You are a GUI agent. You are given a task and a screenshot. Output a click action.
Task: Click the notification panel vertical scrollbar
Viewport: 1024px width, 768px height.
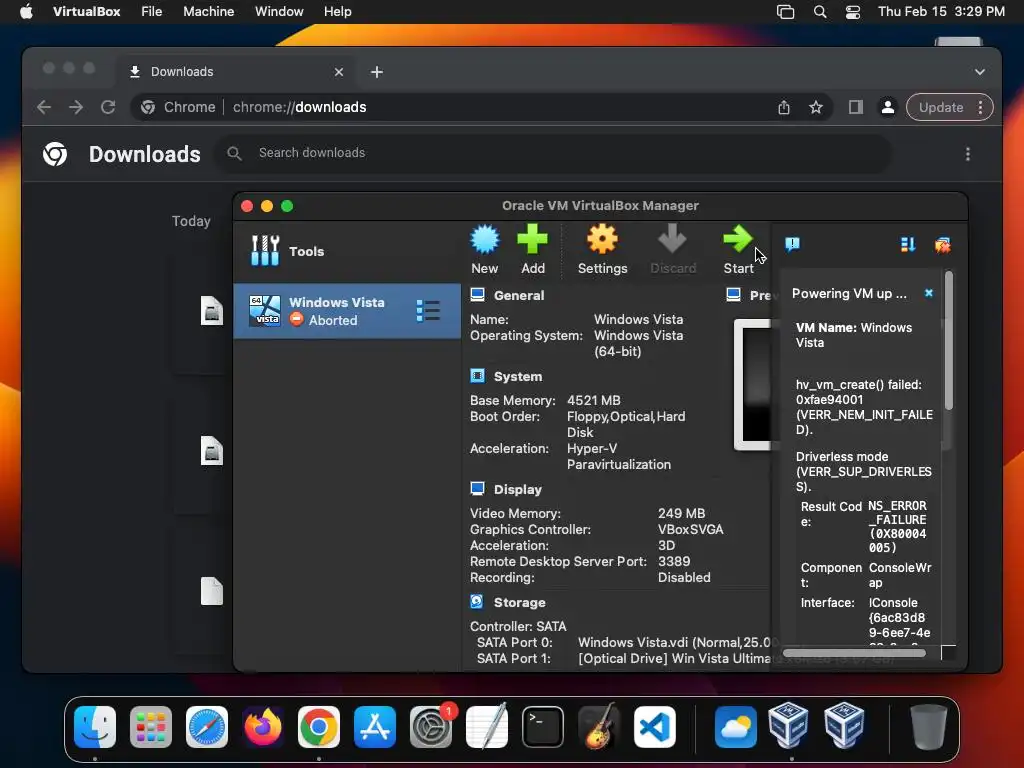coord(949,341)
